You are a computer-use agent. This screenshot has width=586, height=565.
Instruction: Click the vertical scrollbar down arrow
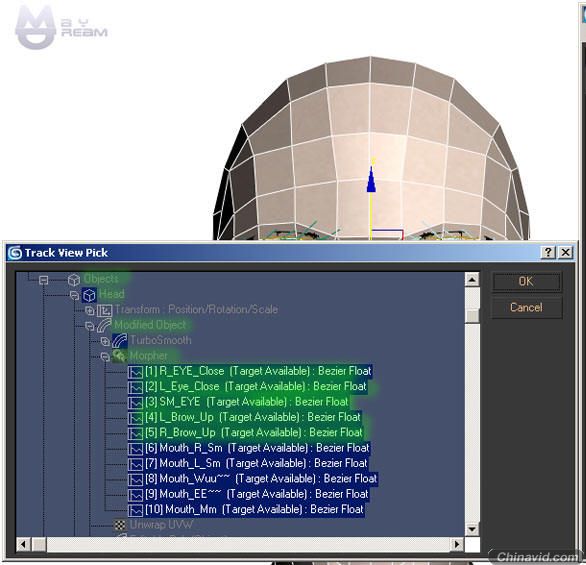click(472, 529)
